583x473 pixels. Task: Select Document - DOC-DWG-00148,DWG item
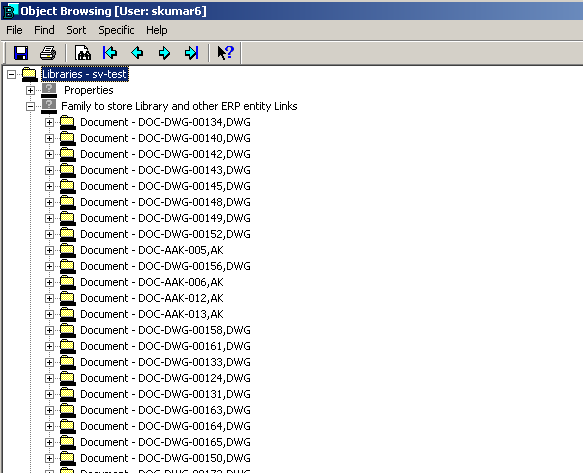(x=165, y=202)
